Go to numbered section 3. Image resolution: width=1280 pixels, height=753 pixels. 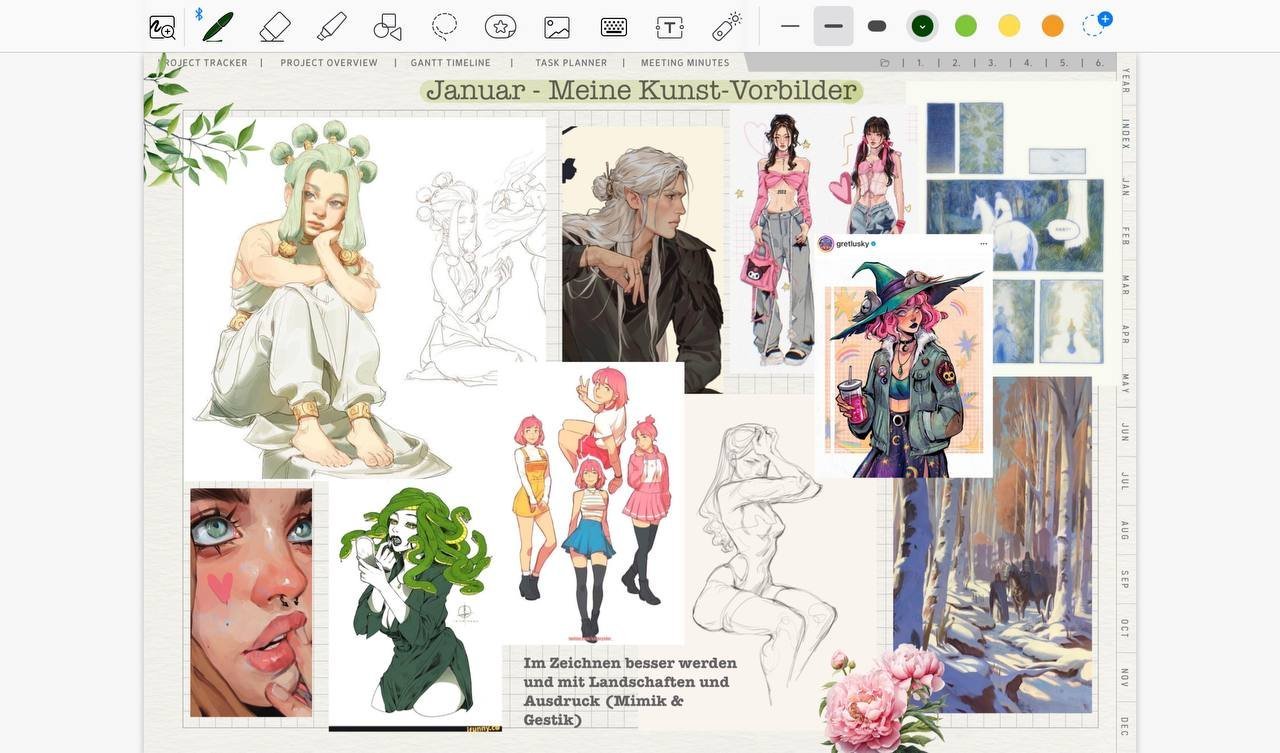[x=993, y=63]
